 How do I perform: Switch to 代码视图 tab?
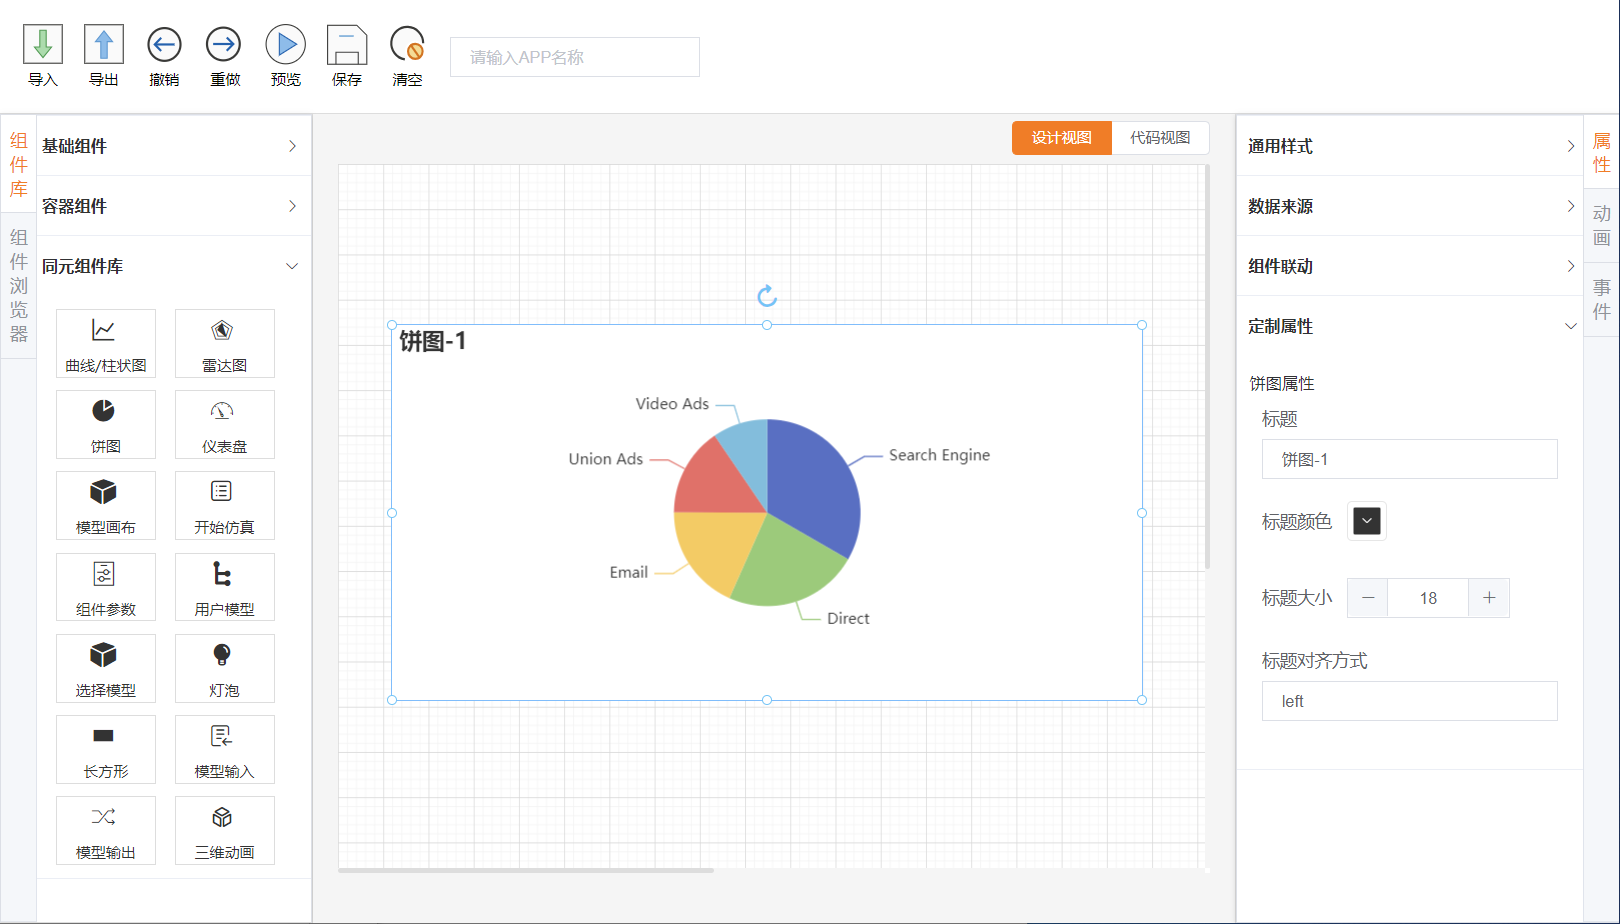(1160, 138)
